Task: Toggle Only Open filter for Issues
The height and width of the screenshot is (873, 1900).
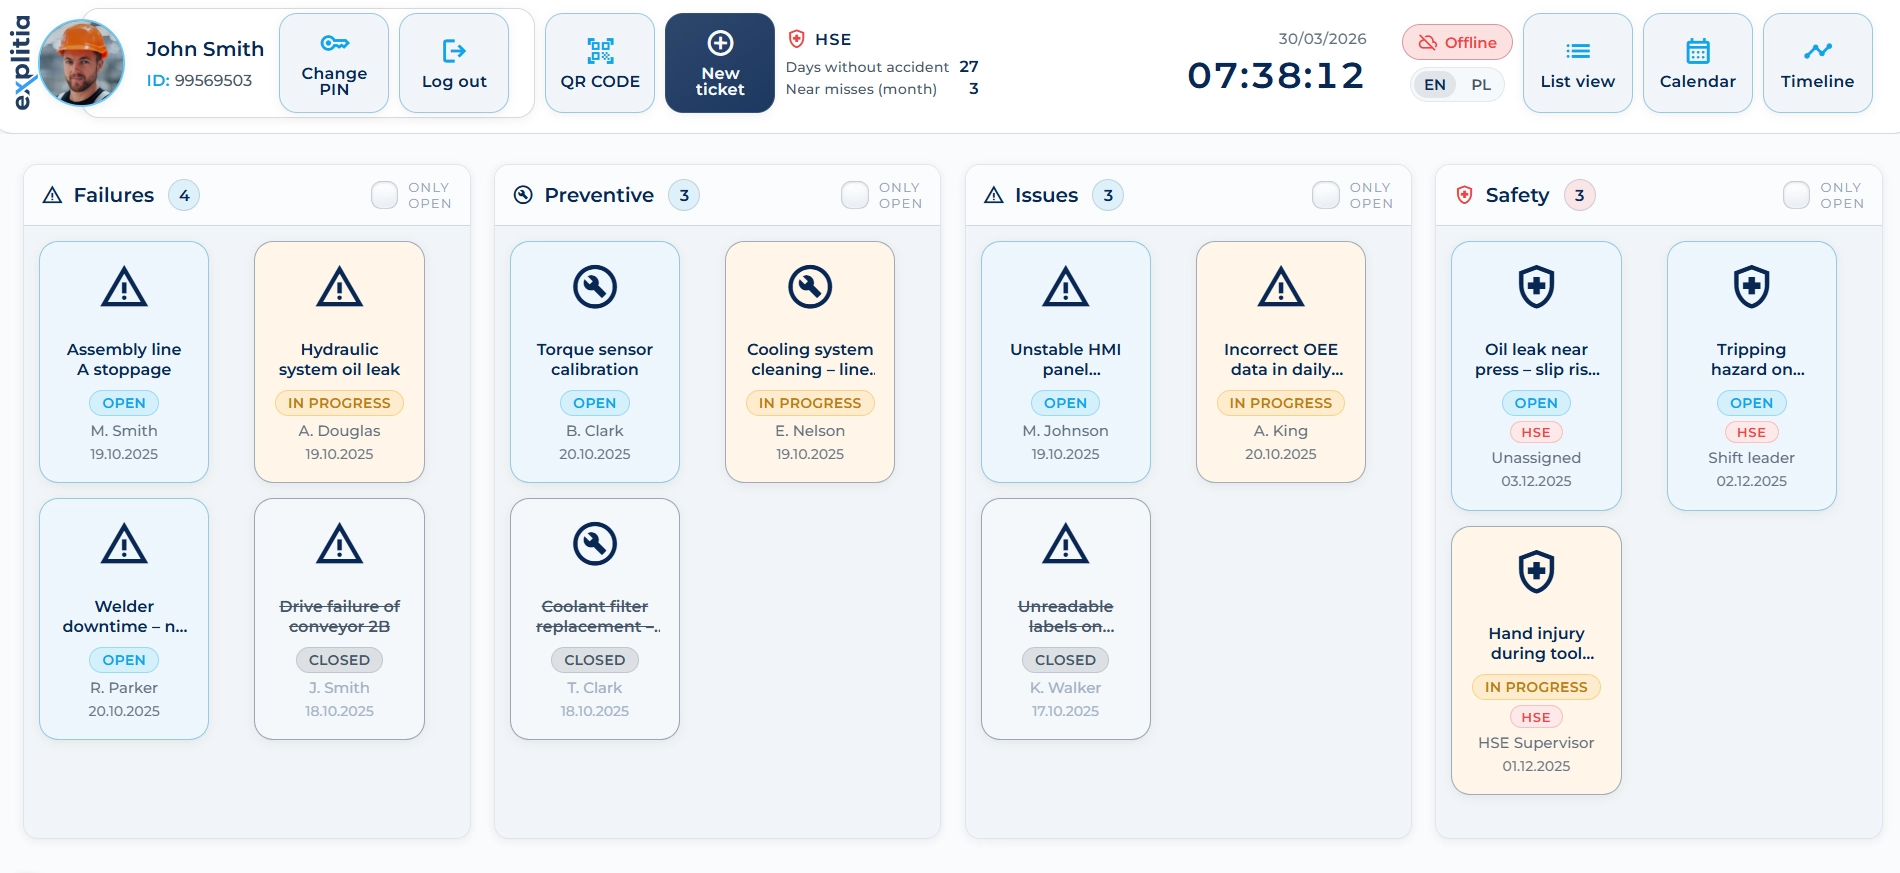Action: pyautogui.click(x=1326, y=195)
